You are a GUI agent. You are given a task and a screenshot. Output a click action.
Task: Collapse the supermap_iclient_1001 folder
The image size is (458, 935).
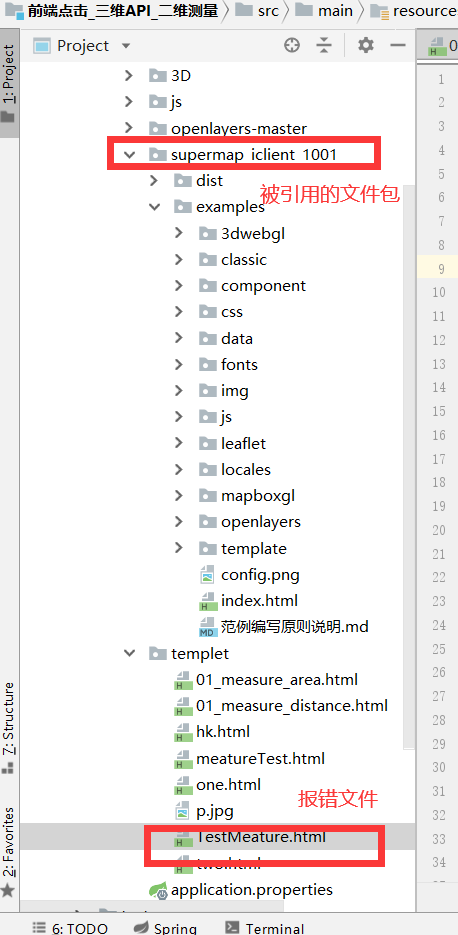click(129, 154)
